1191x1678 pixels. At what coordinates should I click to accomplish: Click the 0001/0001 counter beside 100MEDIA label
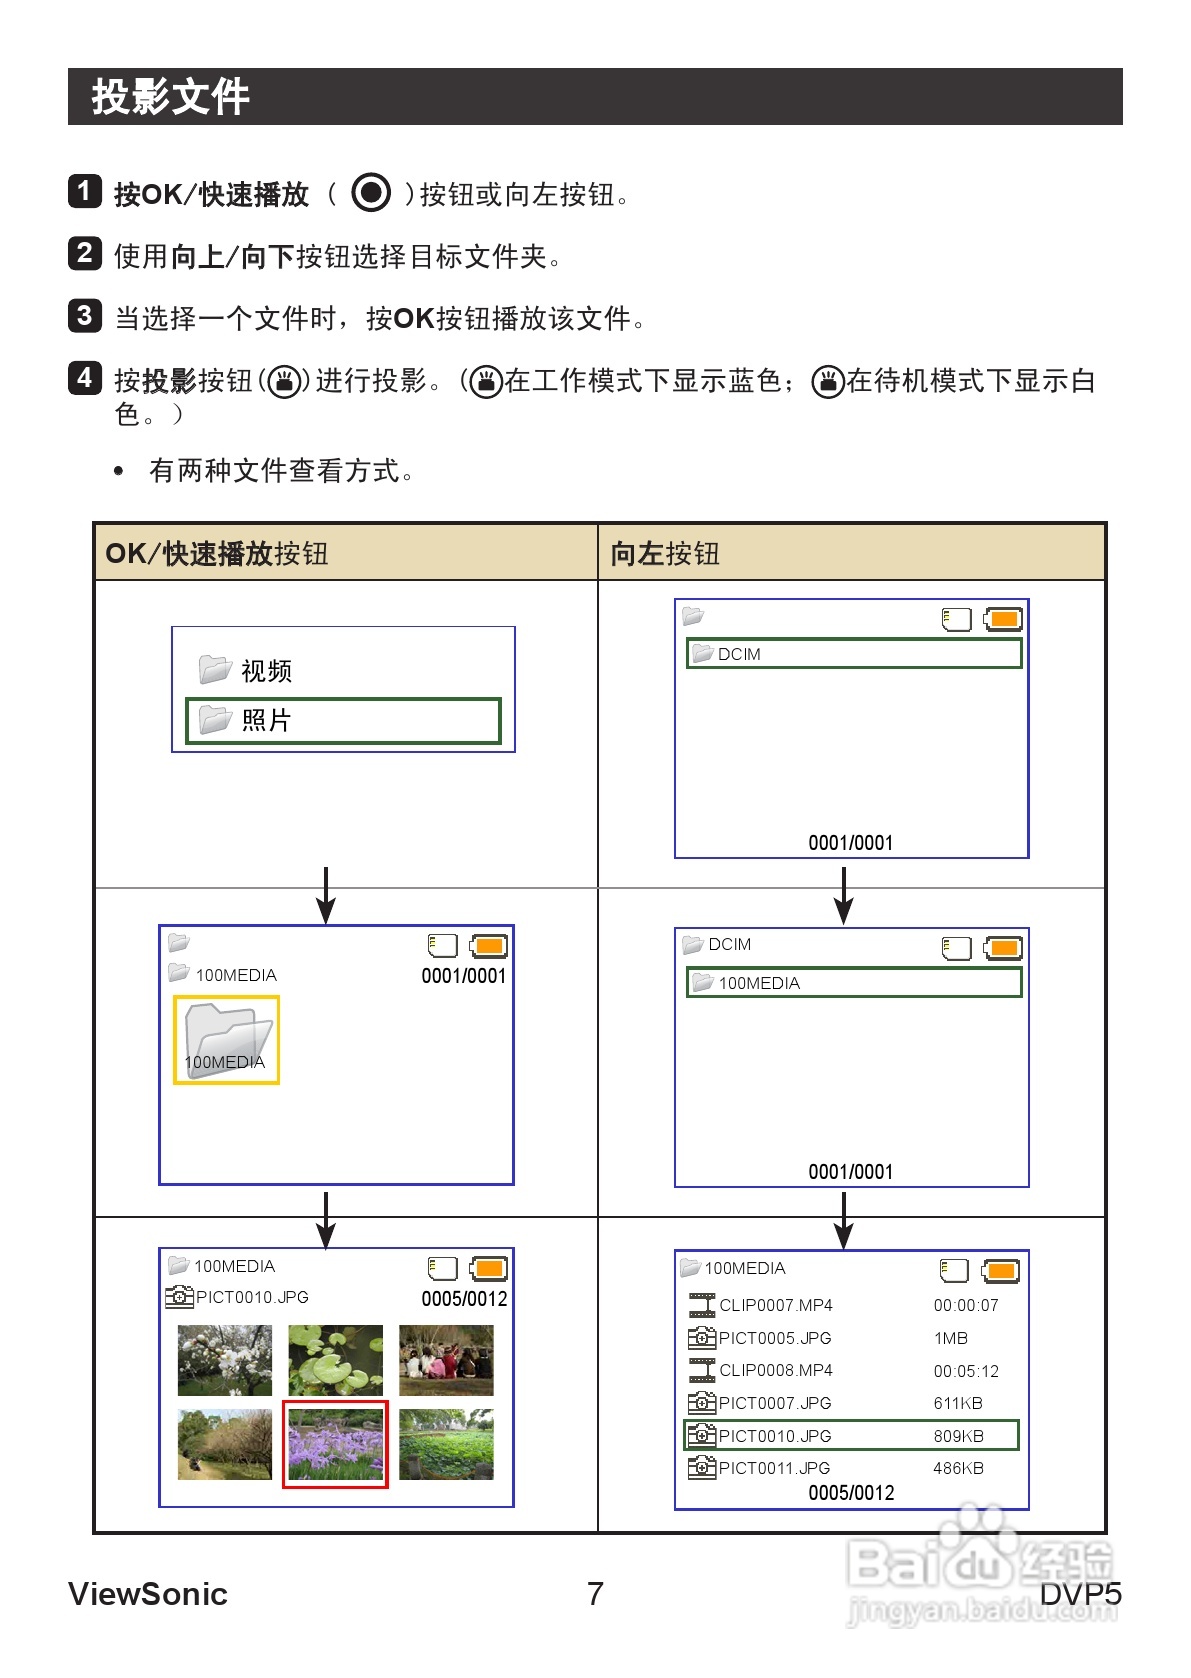click(x=464, y=975)
